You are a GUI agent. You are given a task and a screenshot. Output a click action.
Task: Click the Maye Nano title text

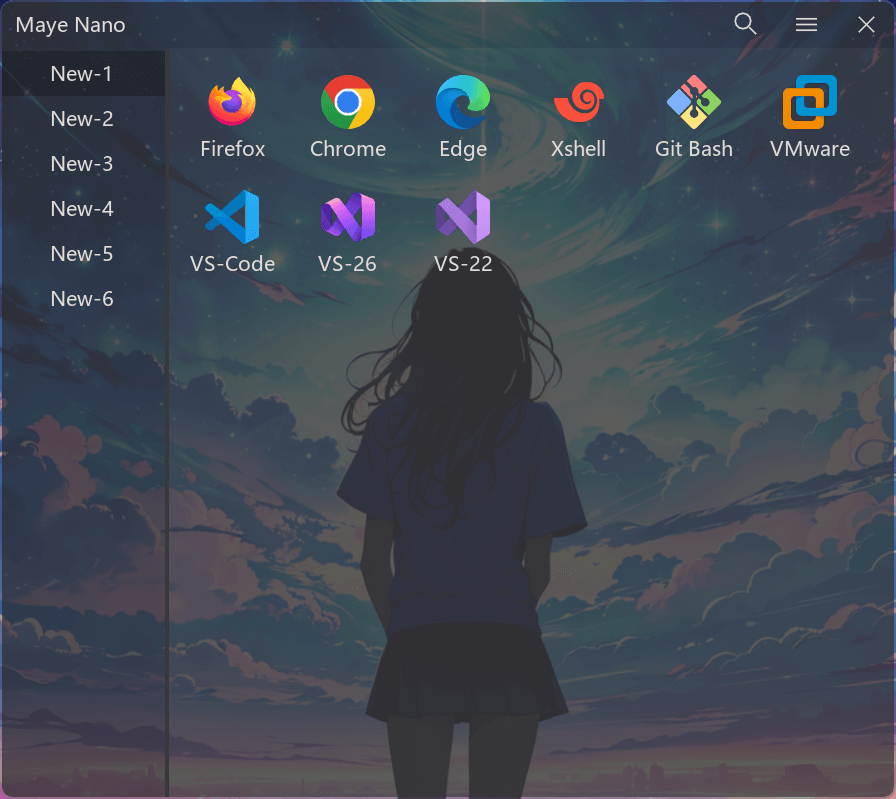click(x=69, y=24)
